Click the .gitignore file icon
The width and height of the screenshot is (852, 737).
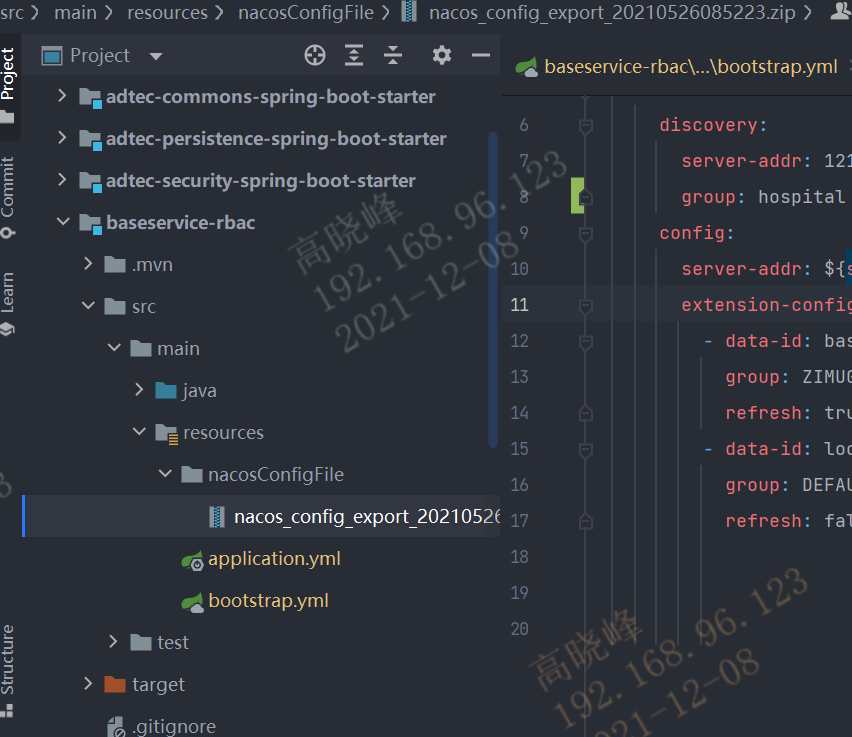116,727
